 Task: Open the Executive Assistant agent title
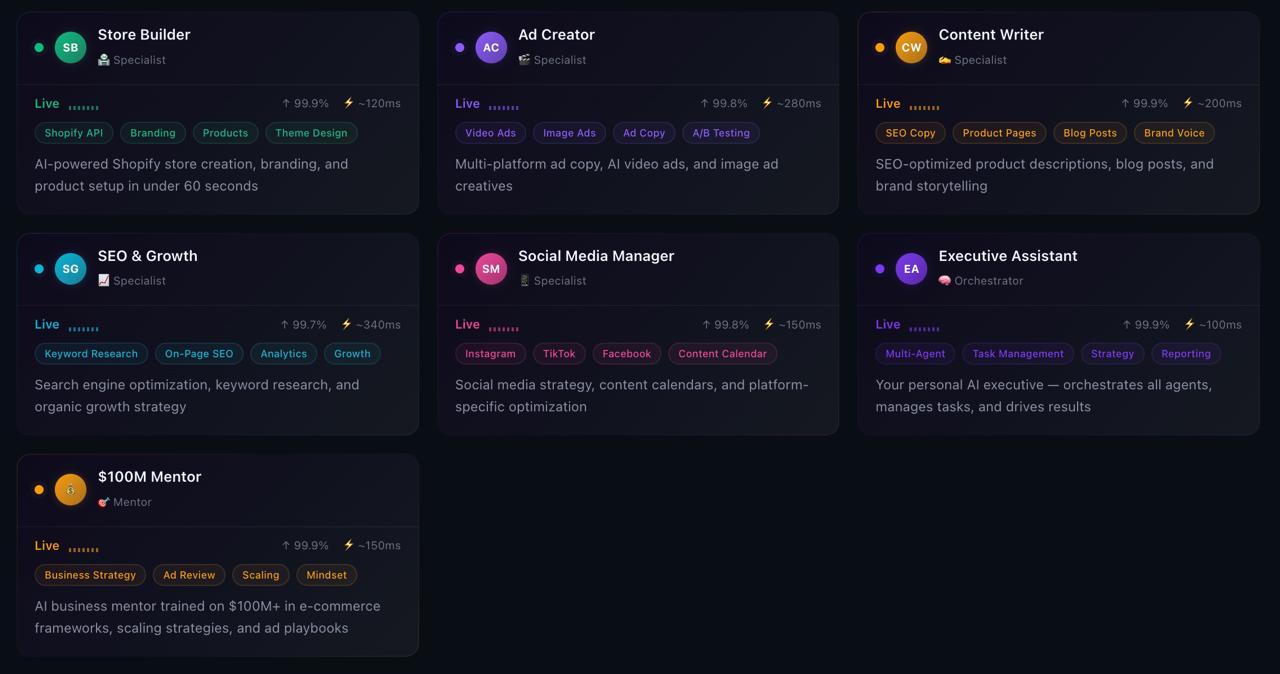[1008, 256]
